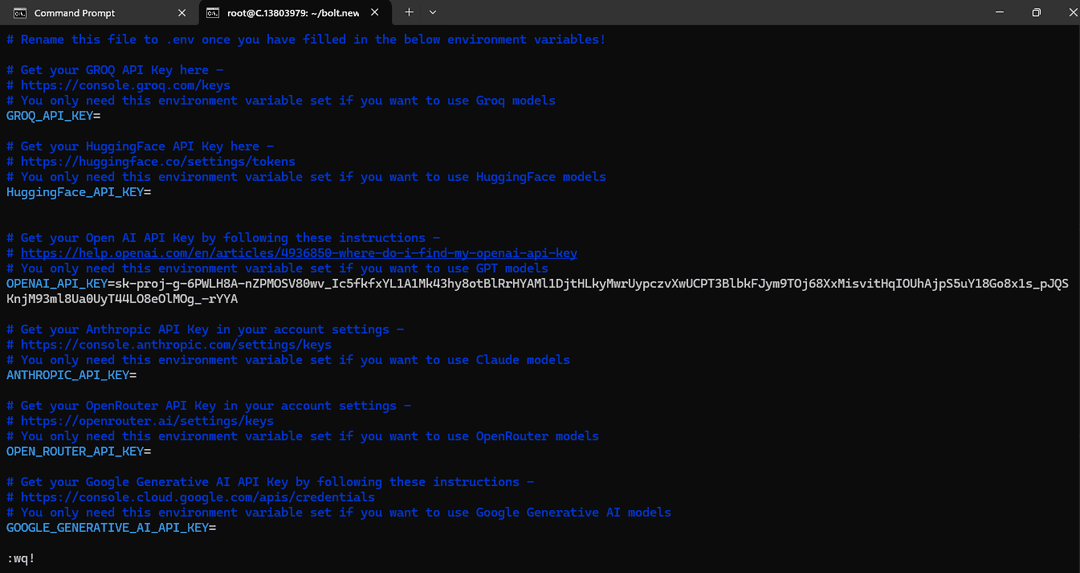Screen dimensions: 1080x573
Task: Minimize the terminal window
Action: [x=999, y=12]
